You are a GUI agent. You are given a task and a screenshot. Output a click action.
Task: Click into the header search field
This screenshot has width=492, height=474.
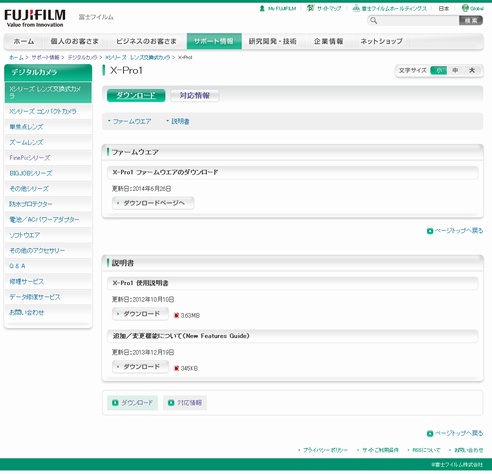coord(418,21)
